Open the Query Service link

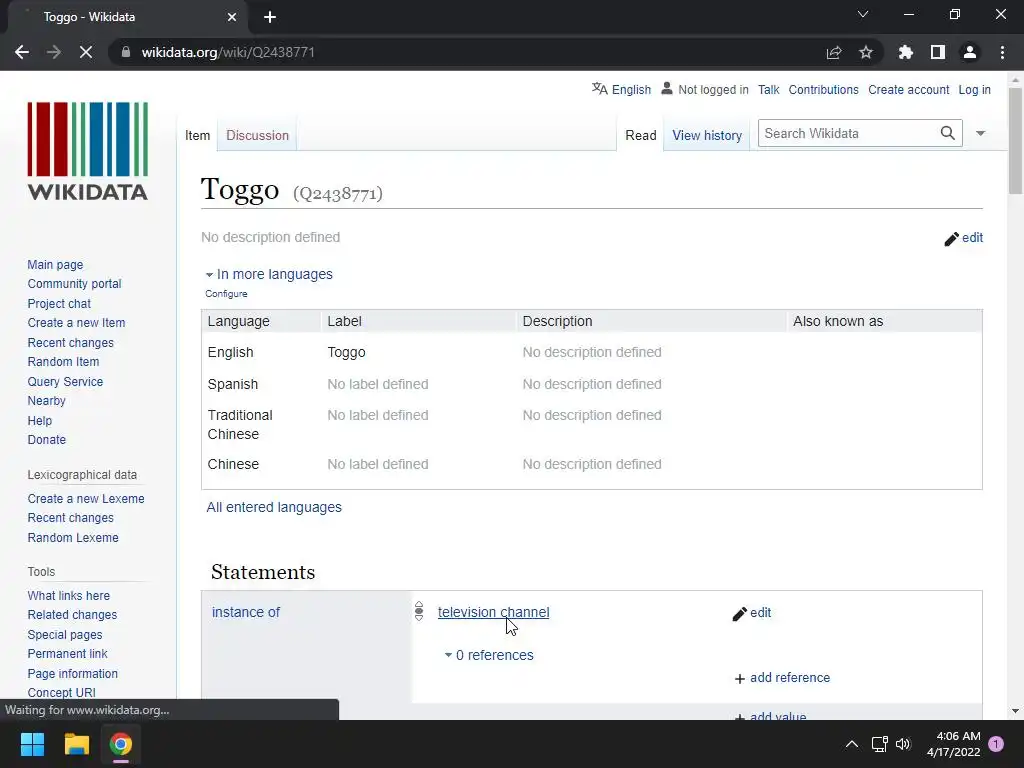pyautogui.click(x=65, y=381)
